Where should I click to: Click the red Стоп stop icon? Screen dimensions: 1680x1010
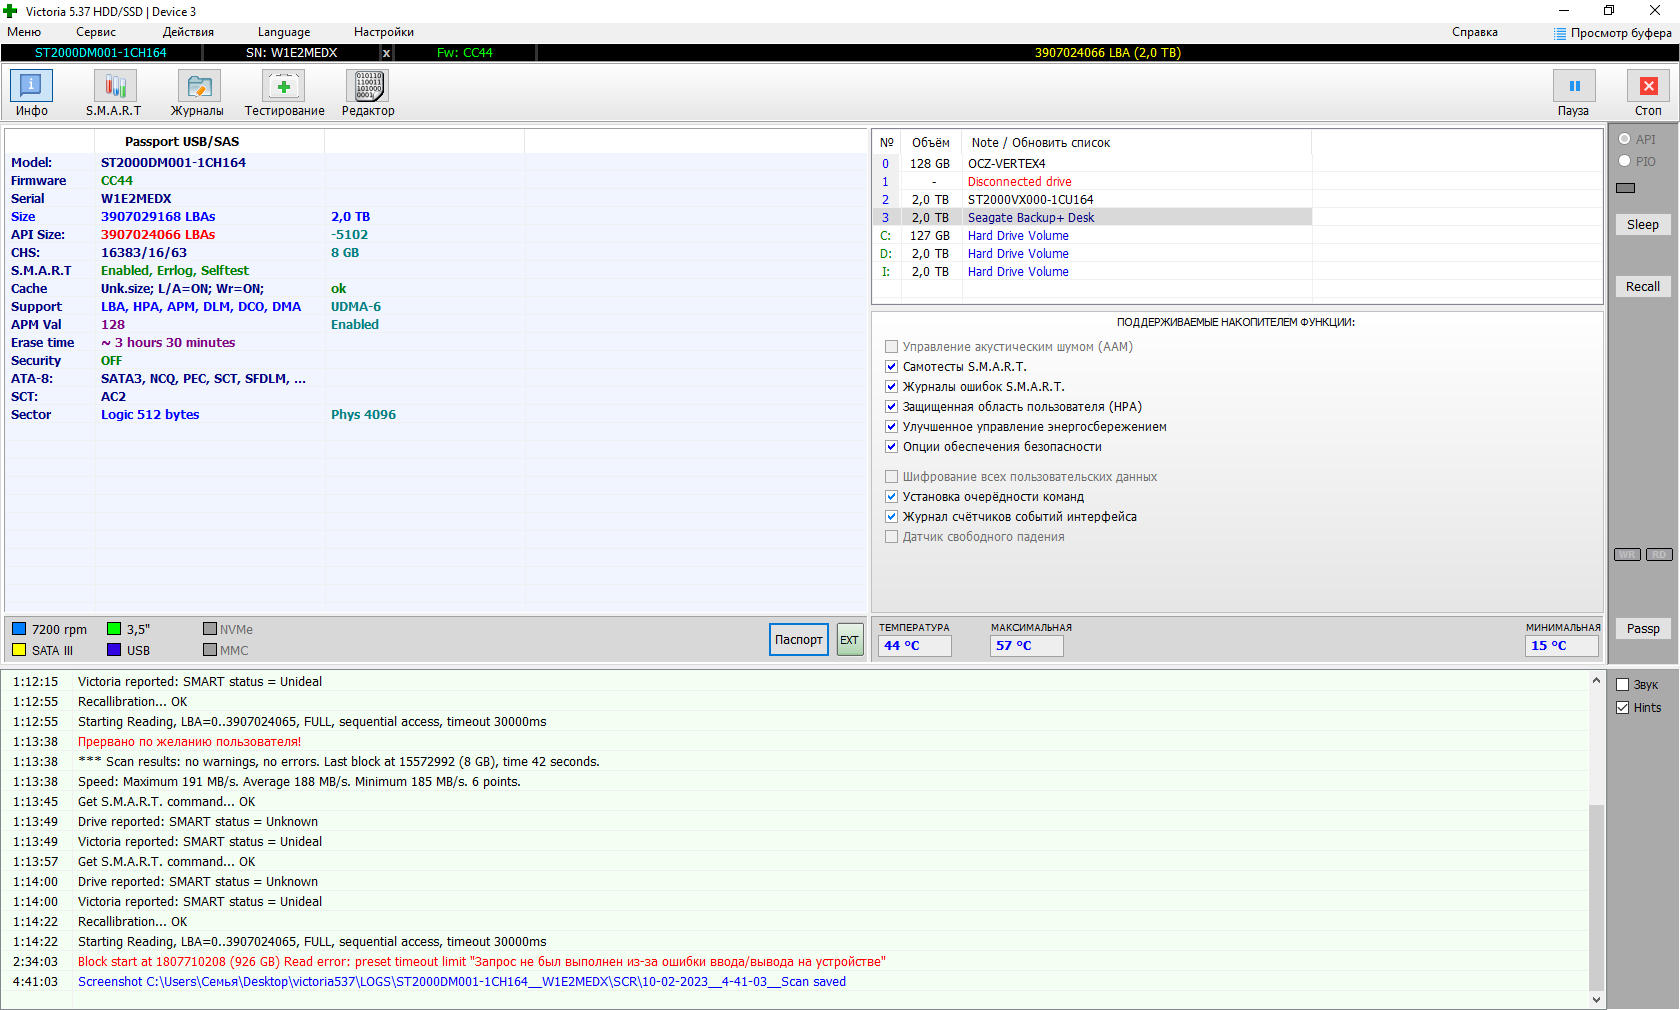click(1648, 86)
